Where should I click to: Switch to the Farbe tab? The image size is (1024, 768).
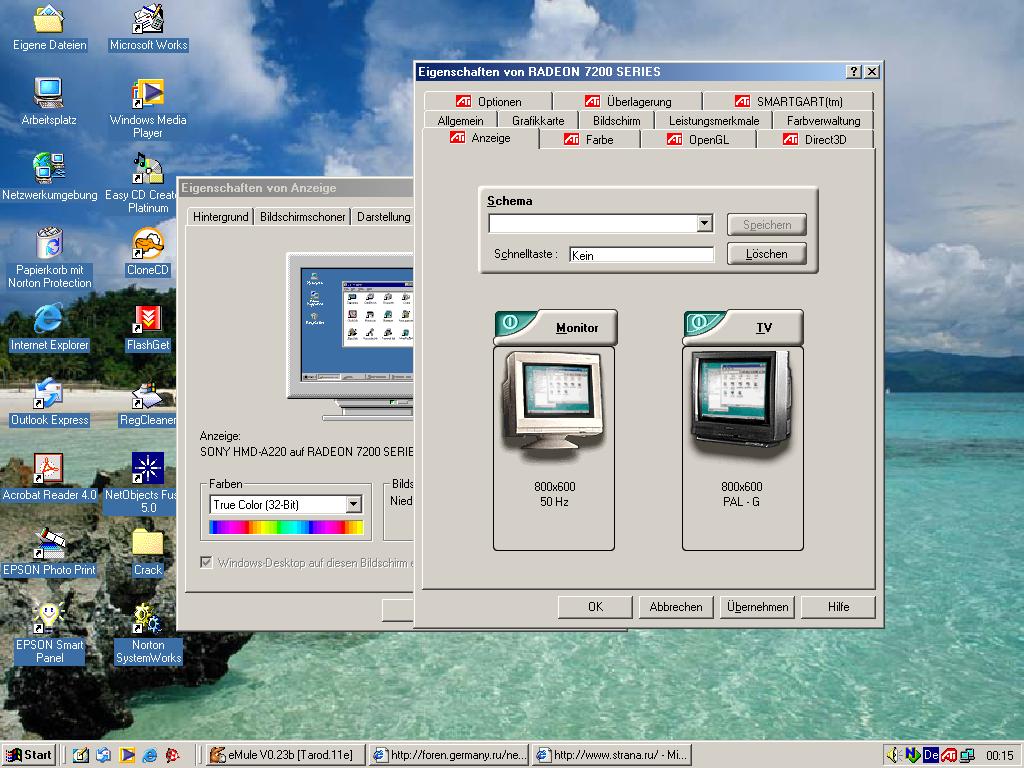click(590, 139)
